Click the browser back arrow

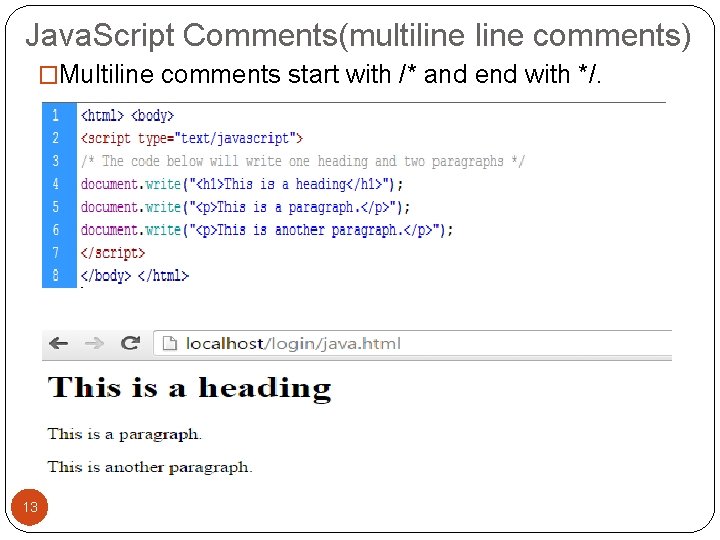58,343
